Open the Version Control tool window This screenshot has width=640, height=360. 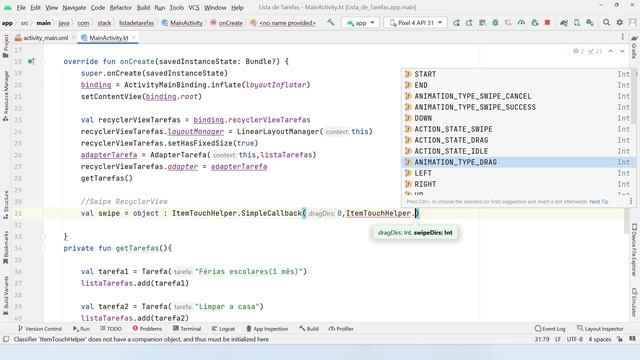click(x=40, y=329)
